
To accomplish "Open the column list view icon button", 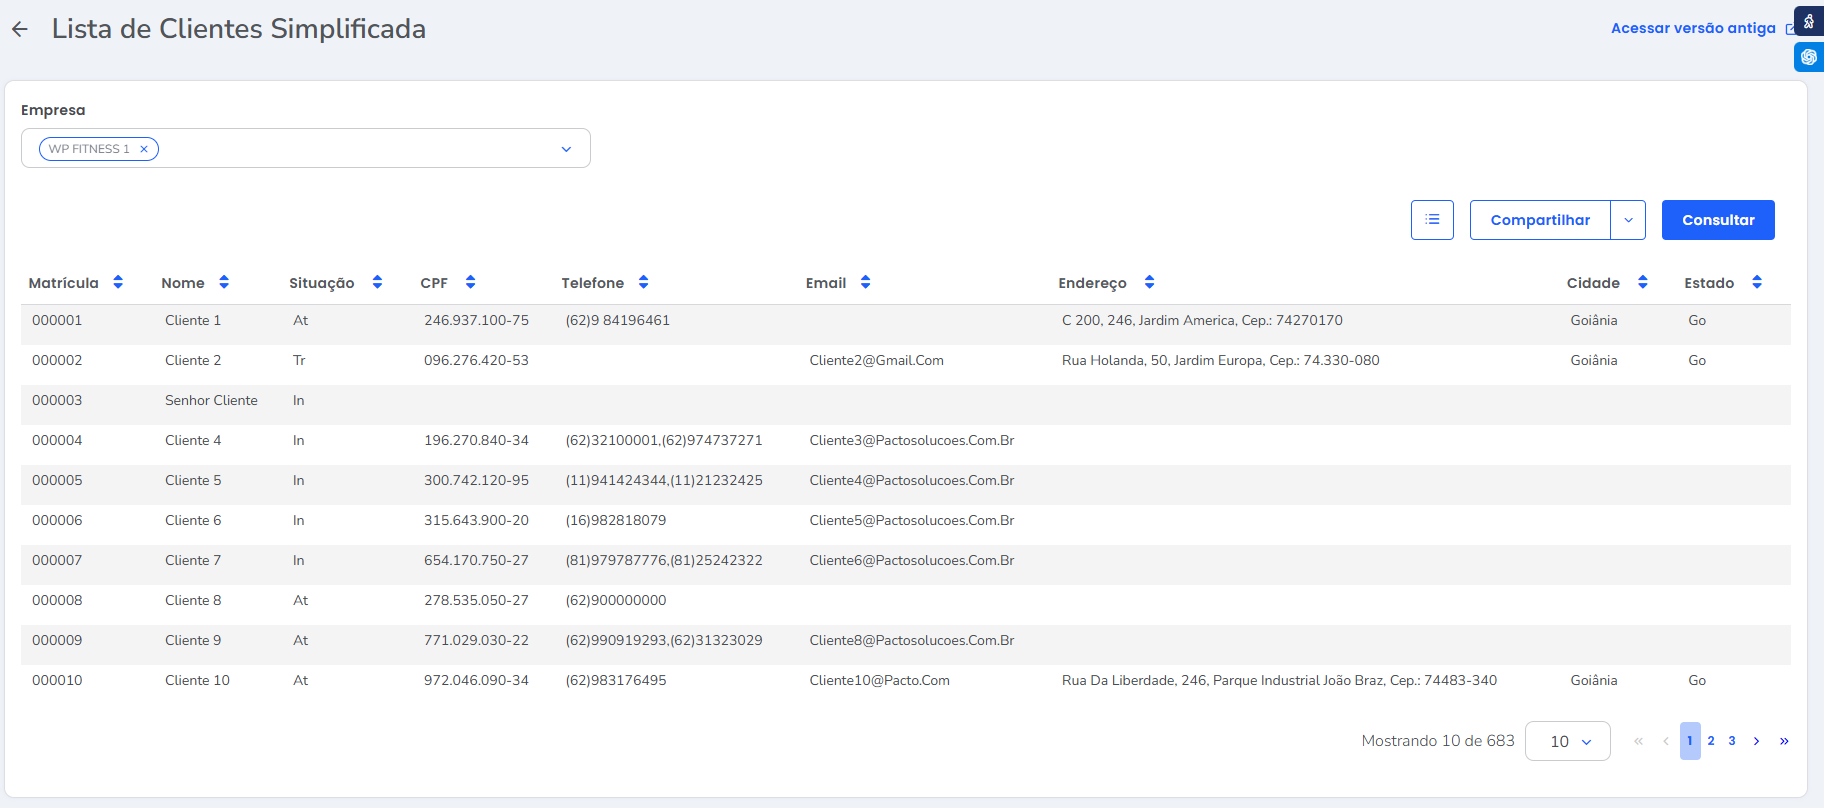I will [x=1432, y=220].
